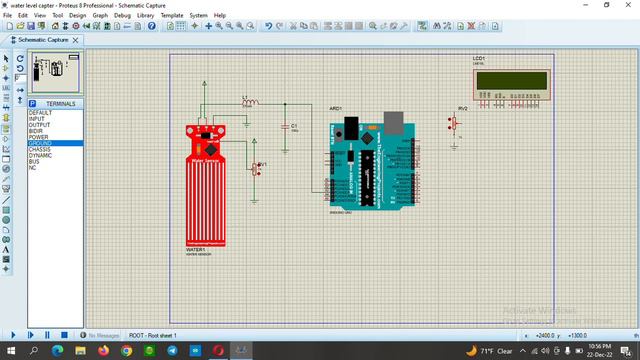Pause the simulation
This screenshot has width=640, height=360.
pos(47,335)
